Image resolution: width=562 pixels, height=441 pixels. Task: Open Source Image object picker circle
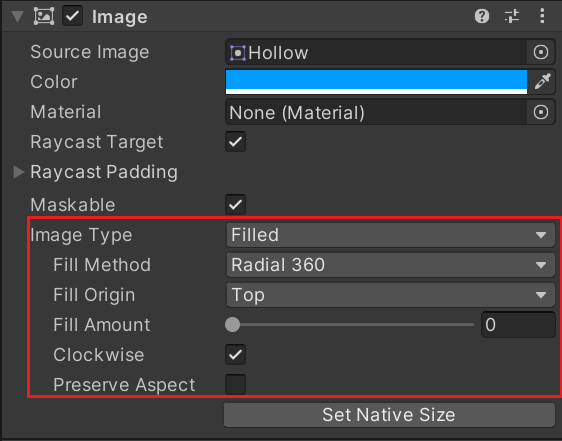(x=541, y=52)
